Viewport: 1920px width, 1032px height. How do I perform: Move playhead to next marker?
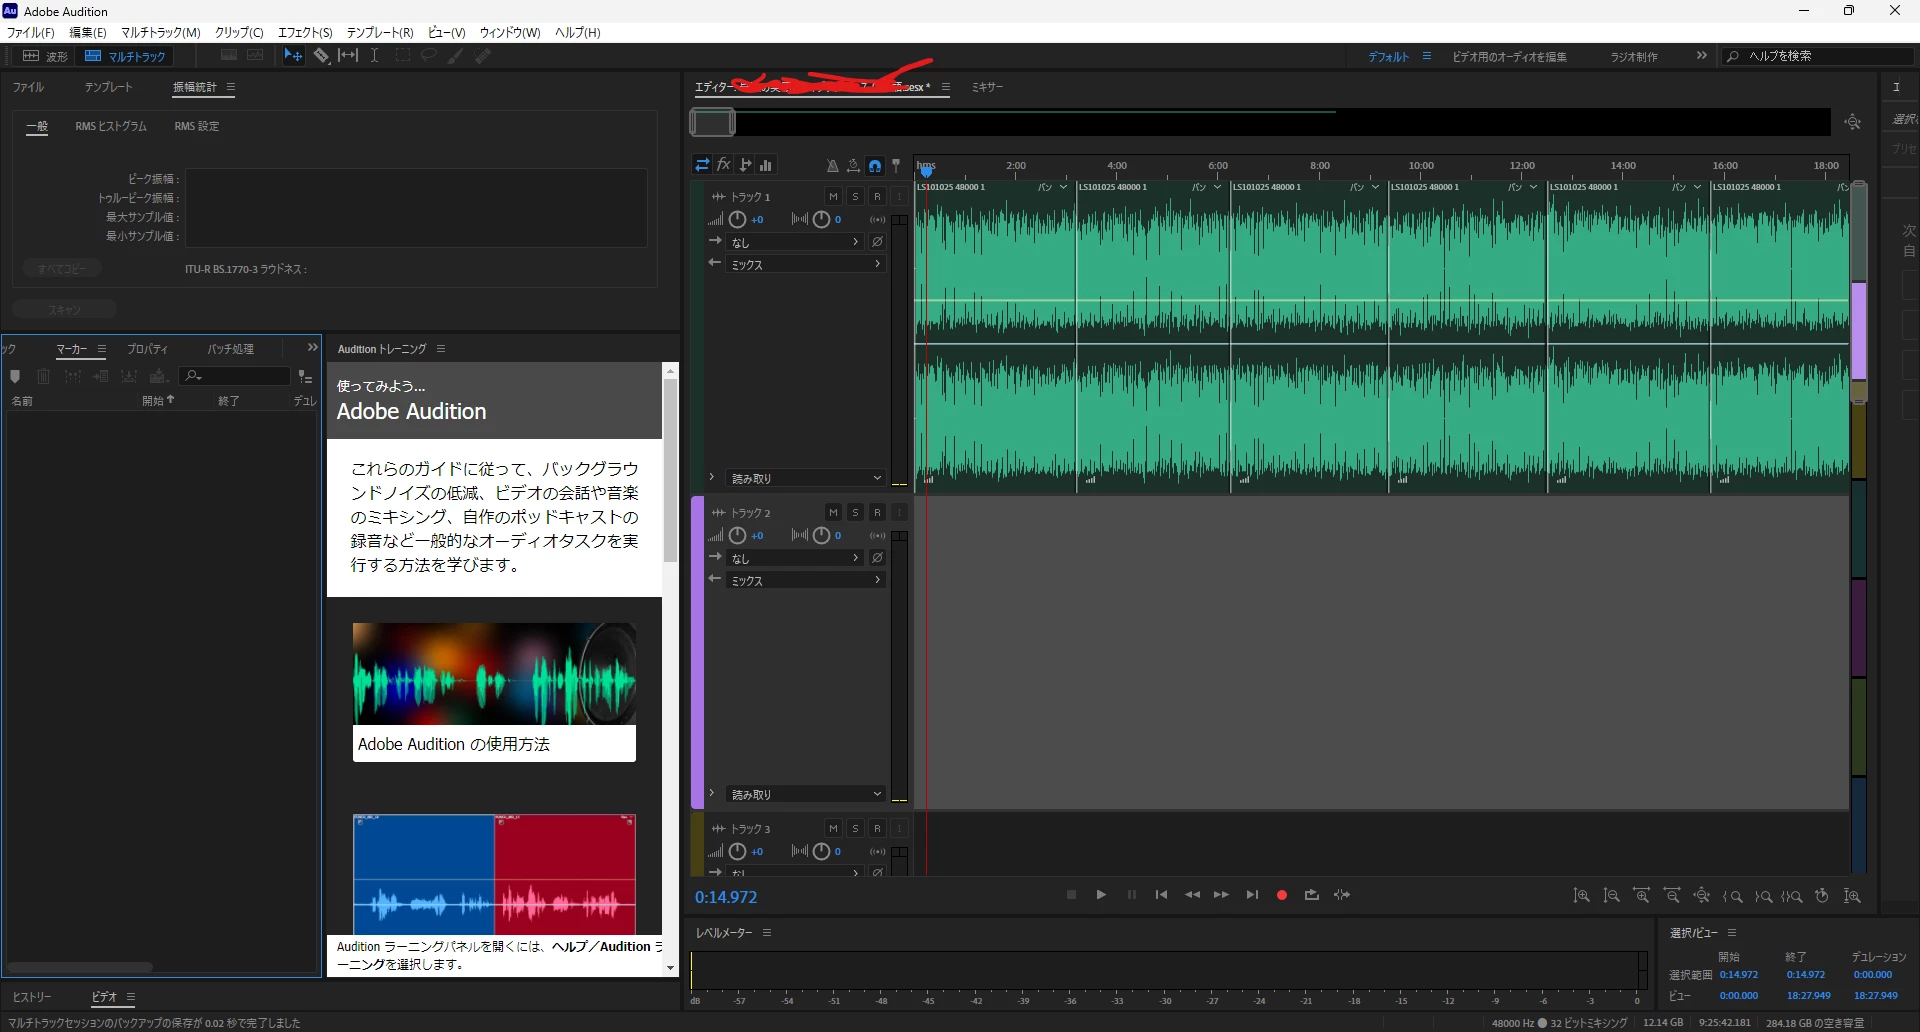coord(1252,895)
